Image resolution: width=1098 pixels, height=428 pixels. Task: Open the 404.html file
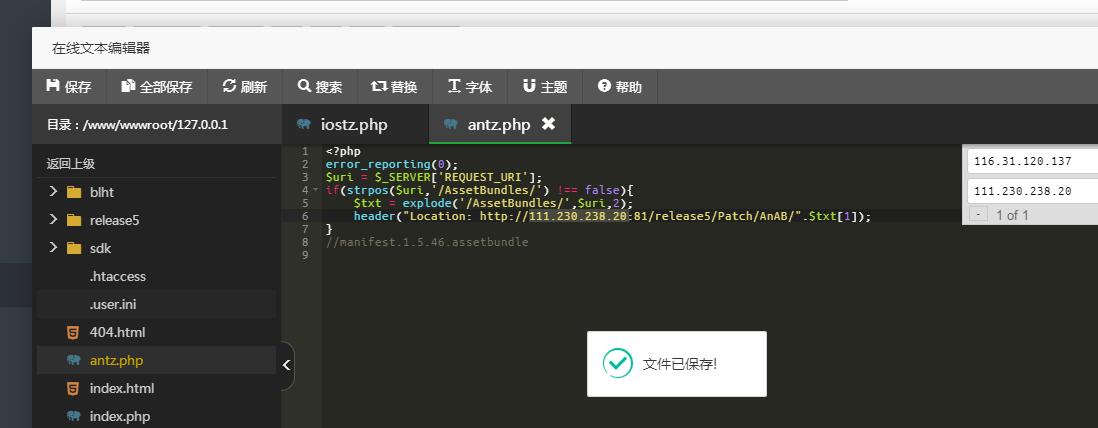coord(117,332)
